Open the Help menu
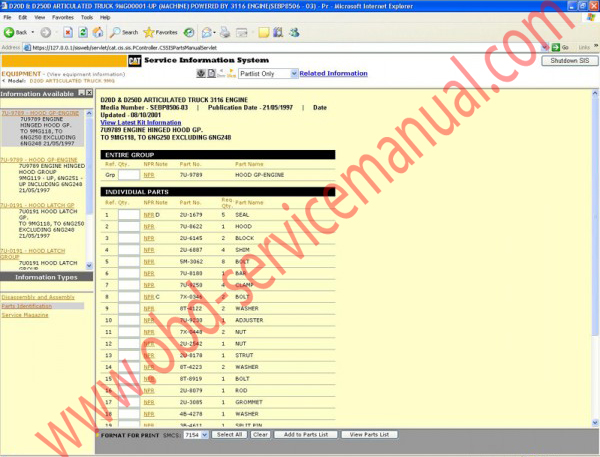 click(105, 17)
